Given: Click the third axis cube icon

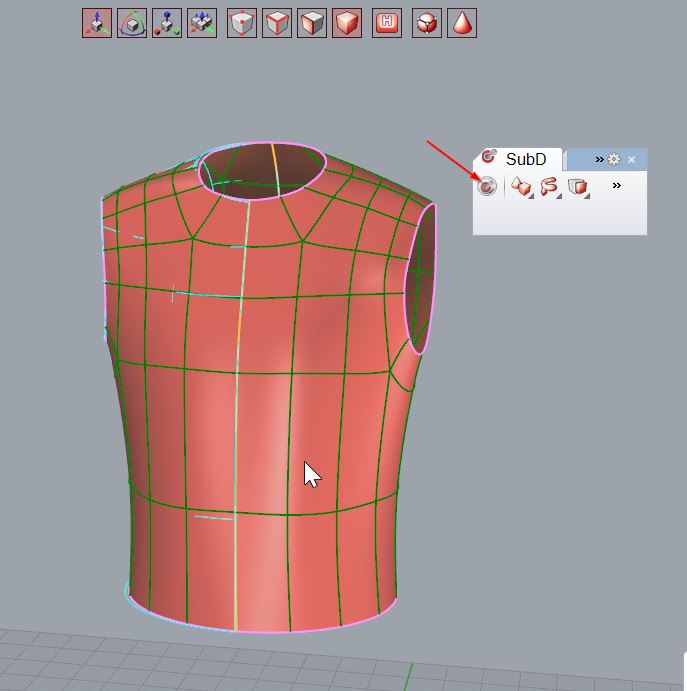Looking at the screenshot, I should [167, 23].
